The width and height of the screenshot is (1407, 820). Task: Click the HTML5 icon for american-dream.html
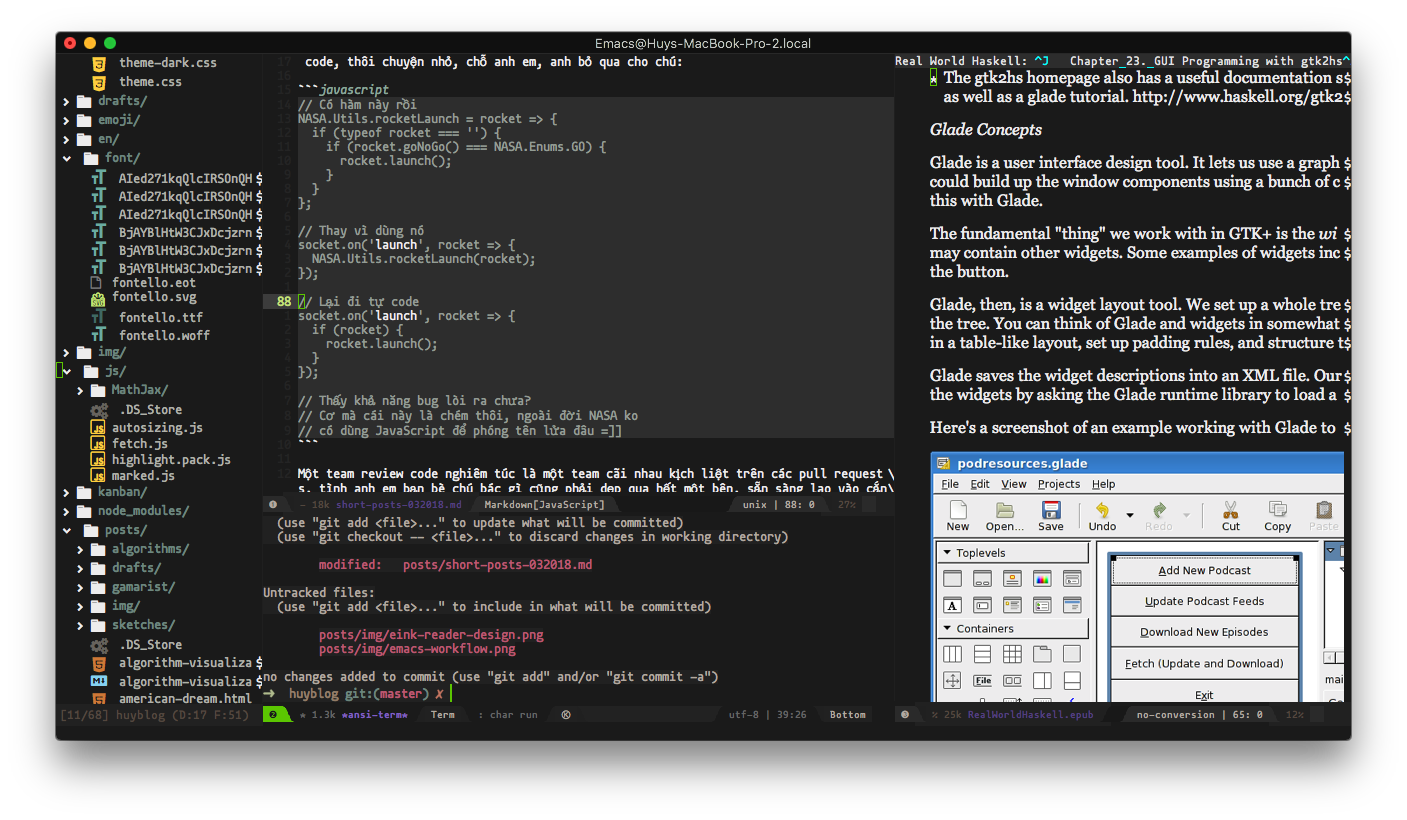(99, 699)
